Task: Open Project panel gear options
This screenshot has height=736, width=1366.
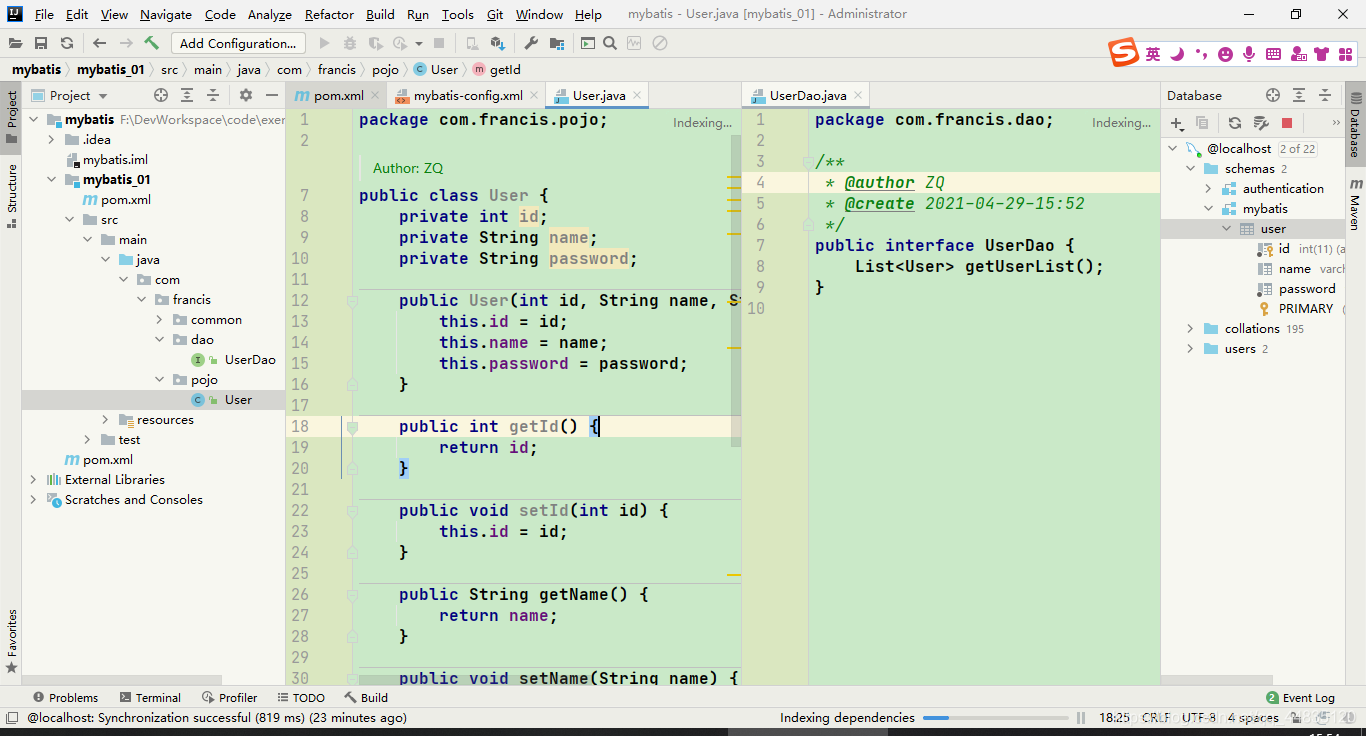Action: [x=246, y=95]
